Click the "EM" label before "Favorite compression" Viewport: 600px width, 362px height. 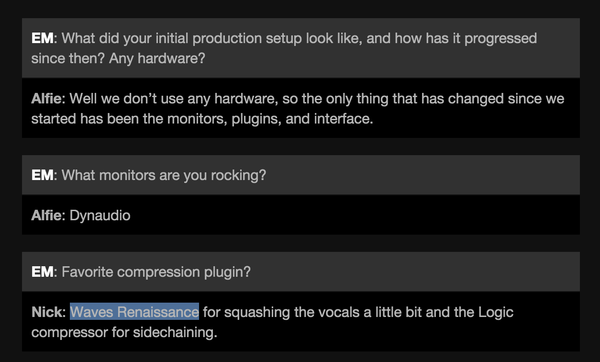[42, 272]
